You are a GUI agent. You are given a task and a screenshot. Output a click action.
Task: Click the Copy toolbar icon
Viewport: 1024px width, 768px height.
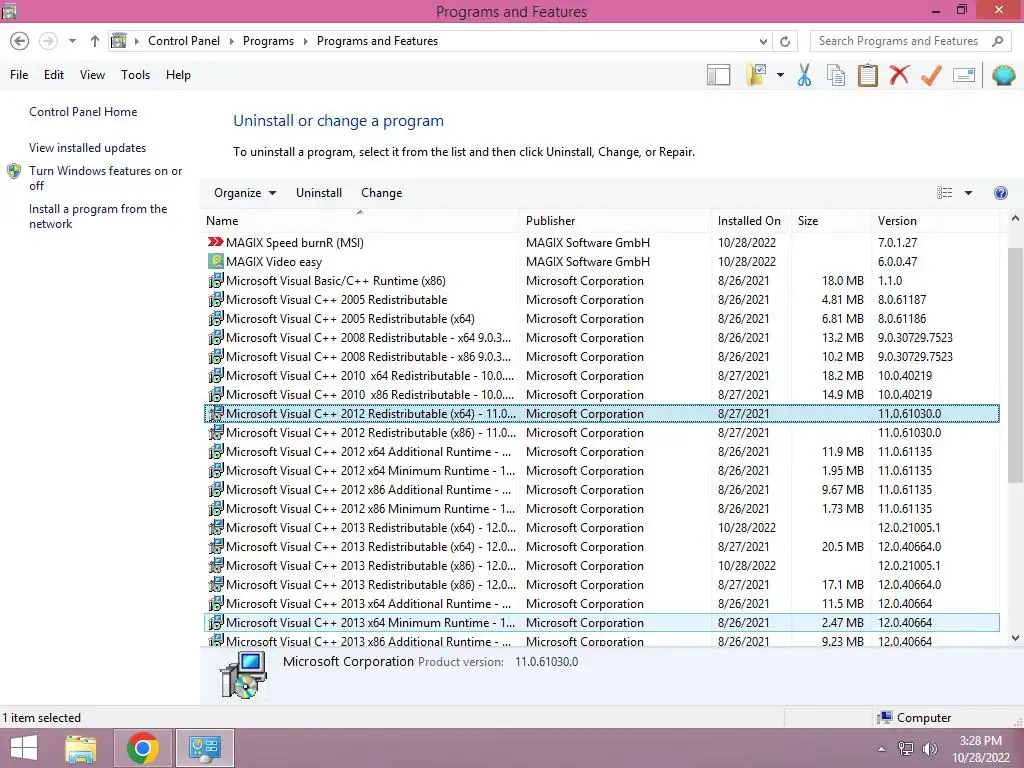[836, 74]
